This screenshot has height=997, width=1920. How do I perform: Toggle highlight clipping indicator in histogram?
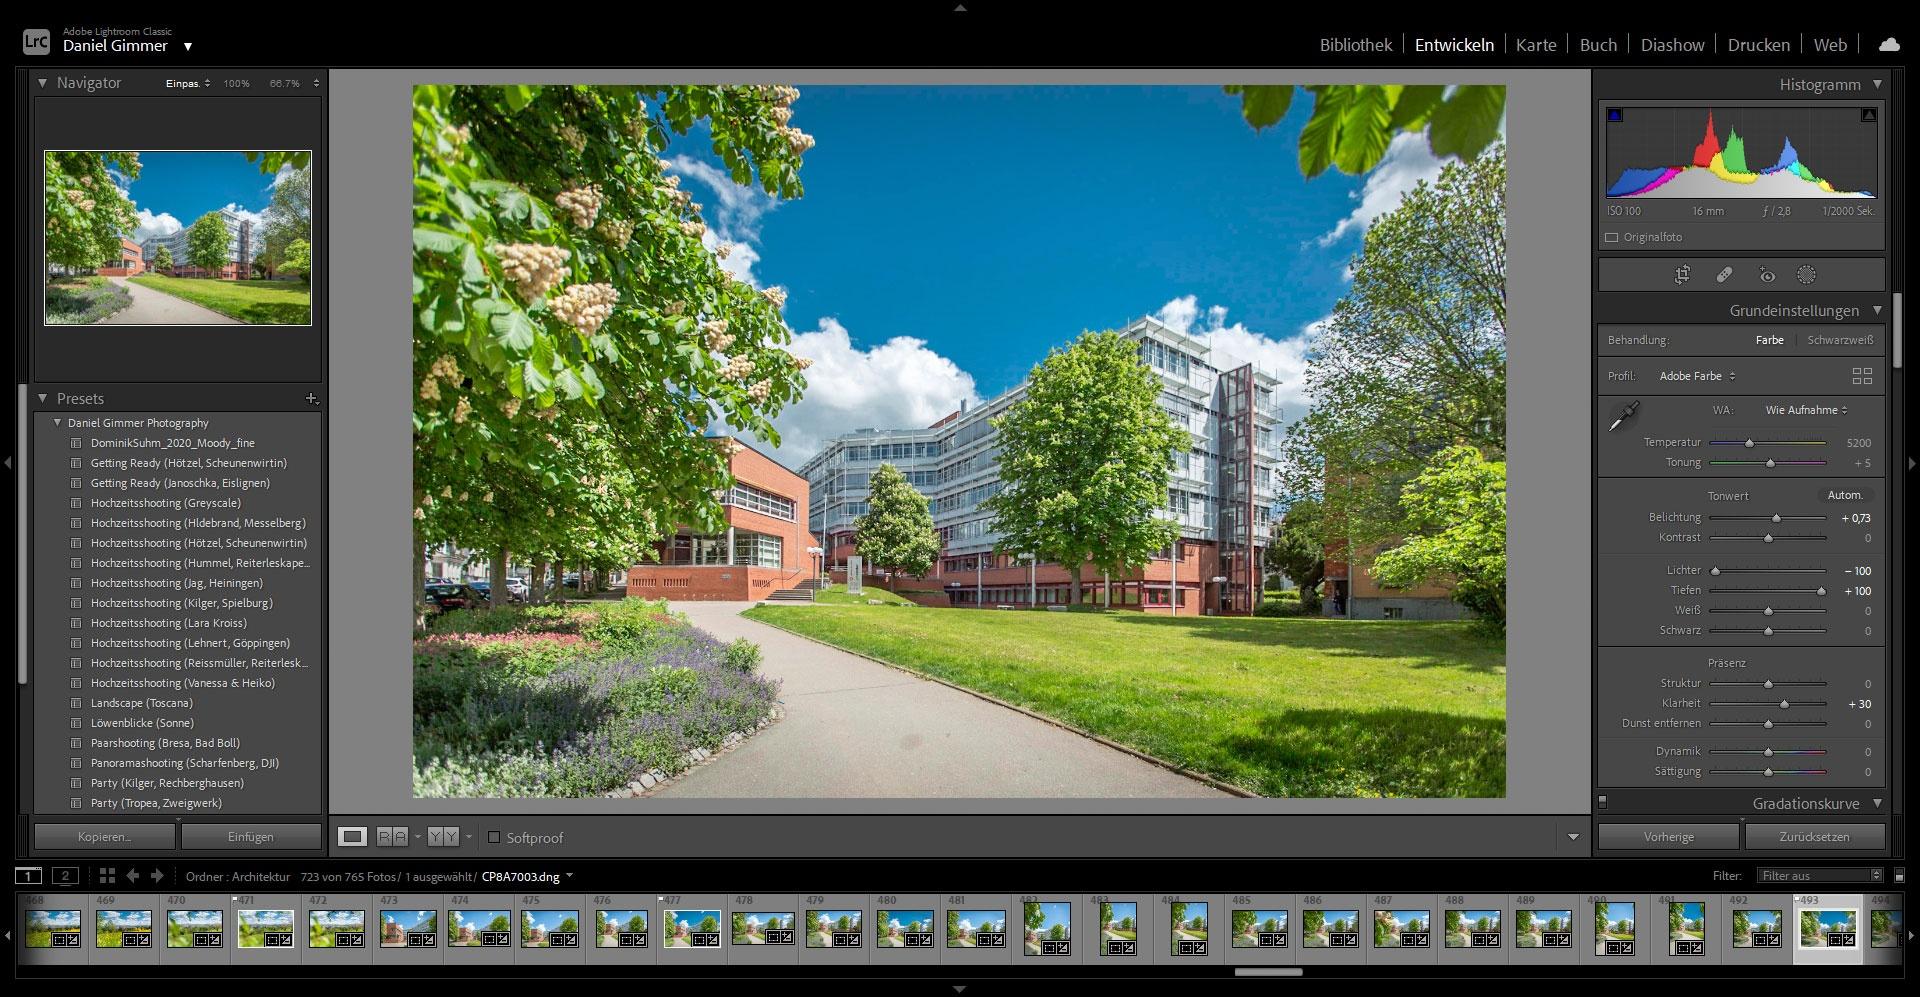(1868, 115)
